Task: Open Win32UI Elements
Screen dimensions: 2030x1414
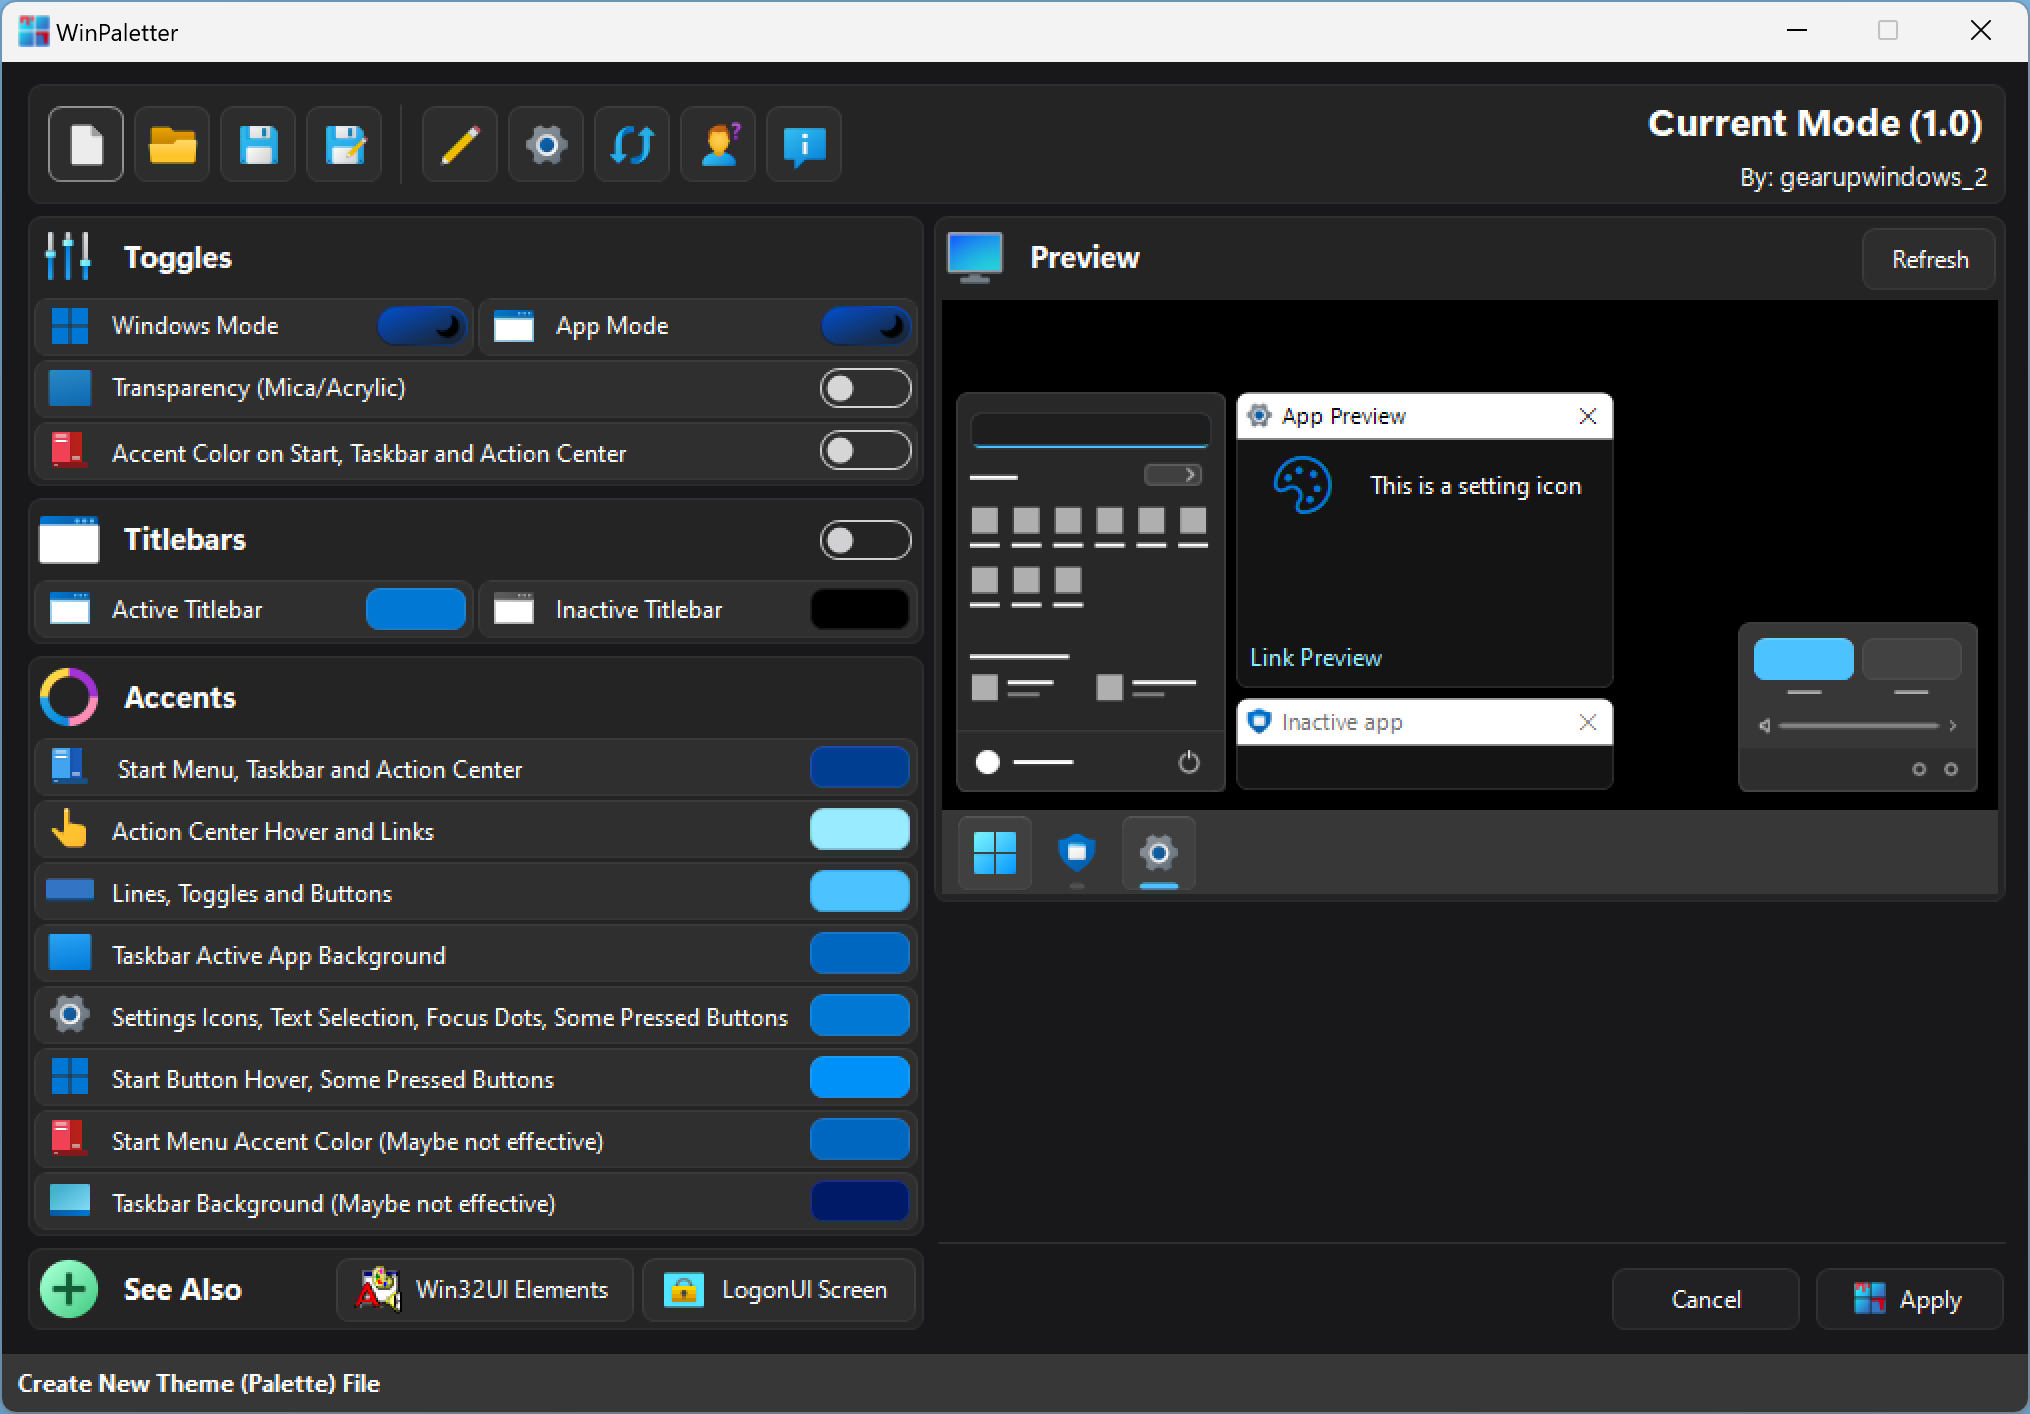Action: (485, 1290)
